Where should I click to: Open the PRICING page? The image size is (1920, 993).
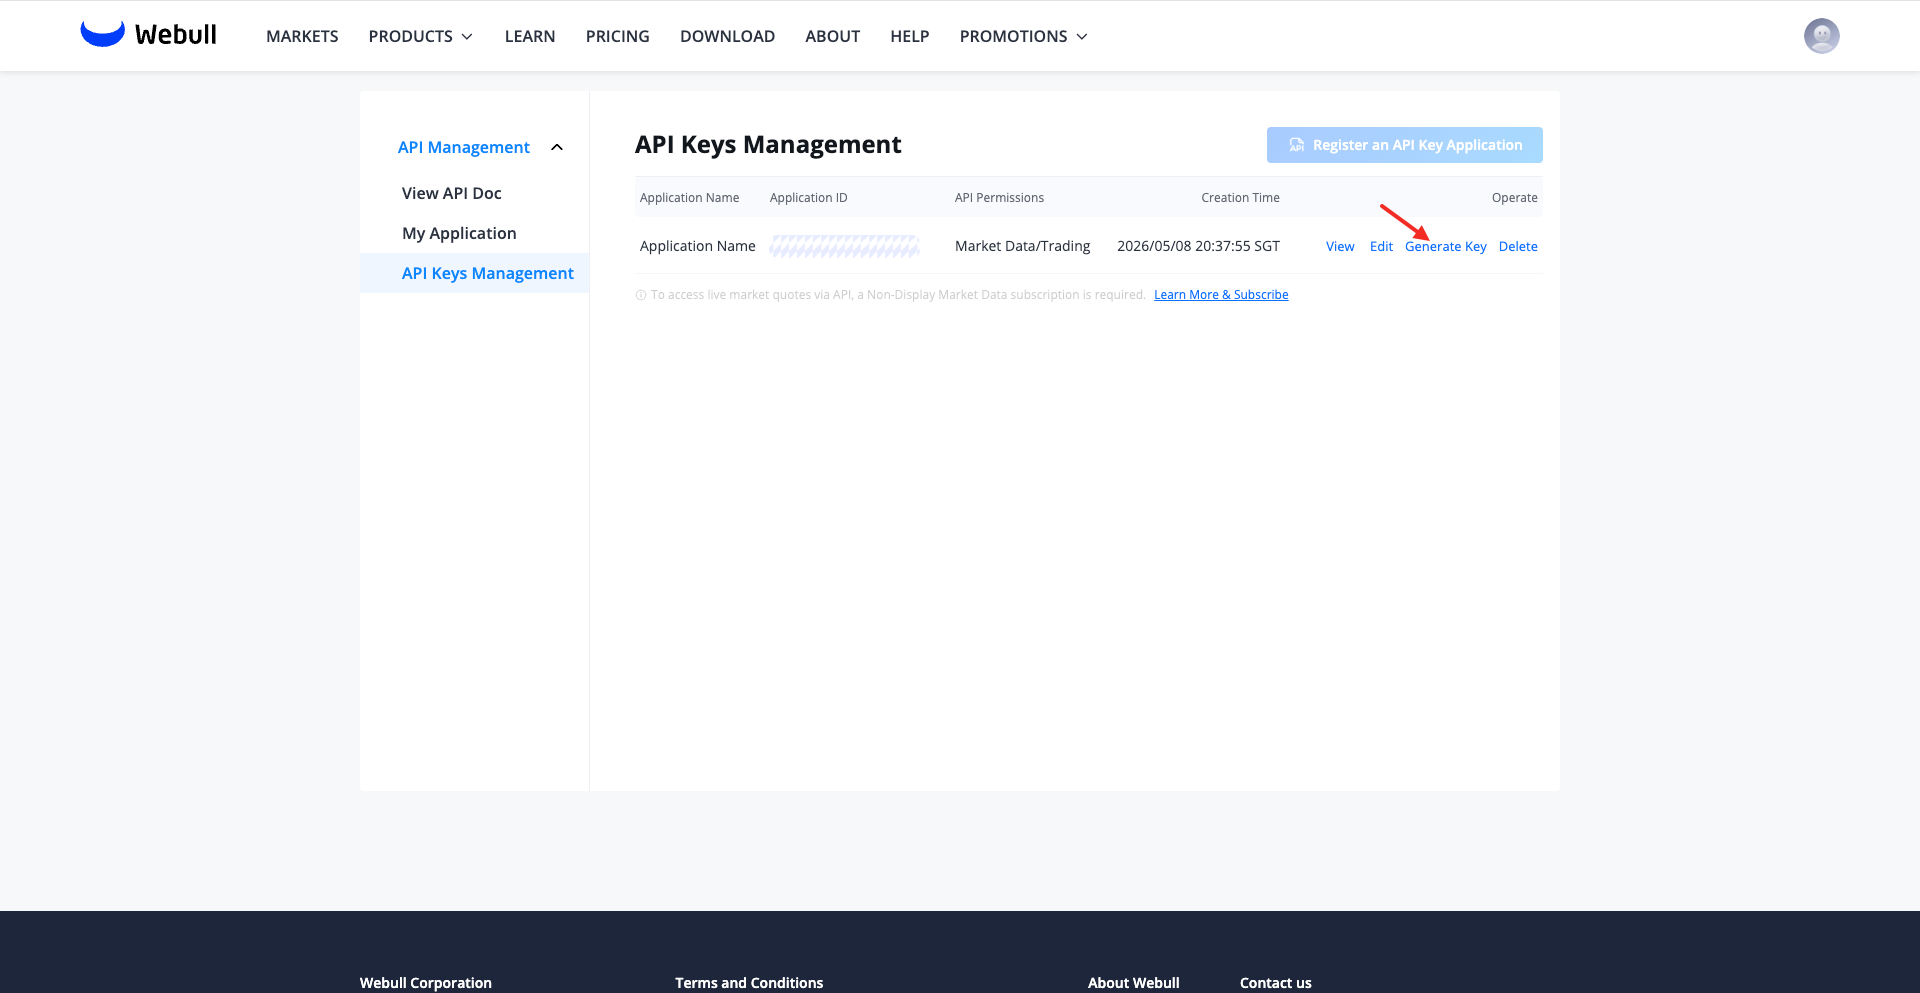pos(618,36)
